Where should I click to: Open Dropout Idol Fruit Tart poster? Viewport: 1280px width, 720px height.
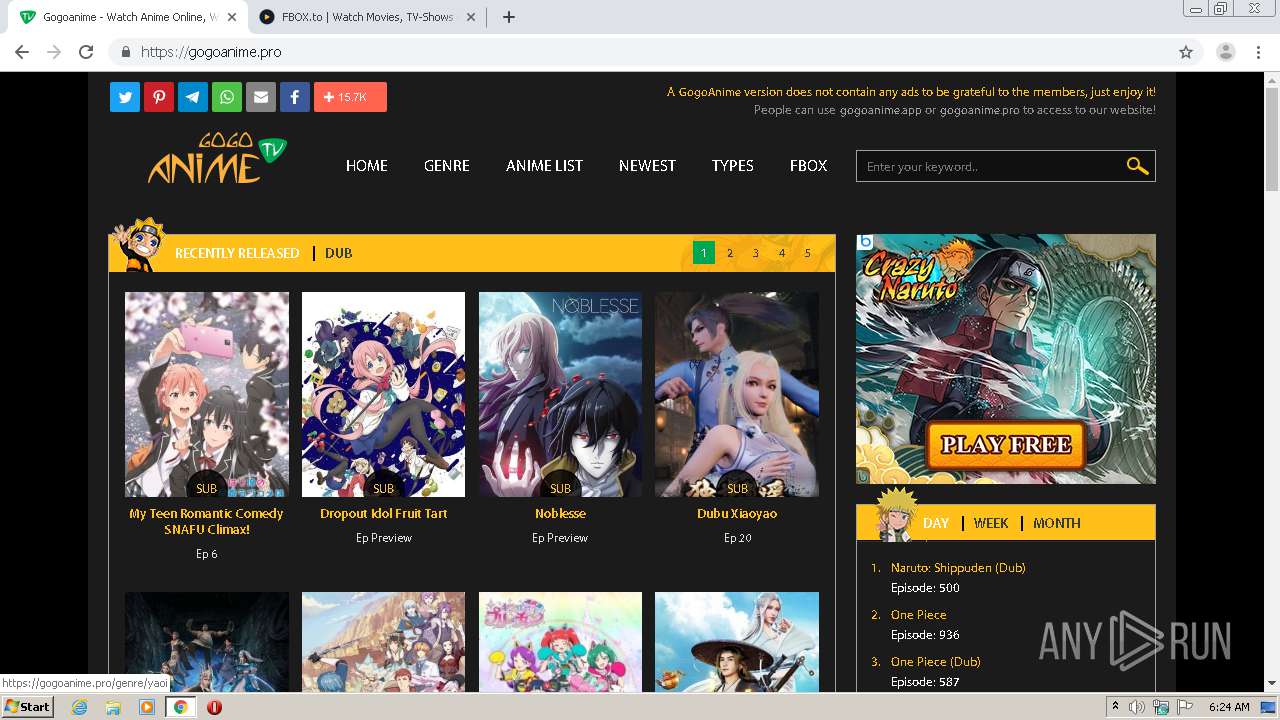click(x=384, y=394)
